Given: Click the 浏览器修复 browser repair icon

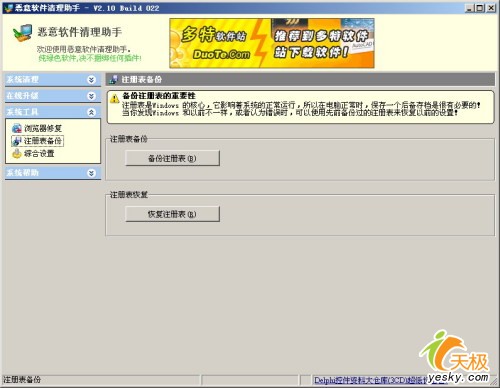Looking at the screenshot, I should 16,128.
